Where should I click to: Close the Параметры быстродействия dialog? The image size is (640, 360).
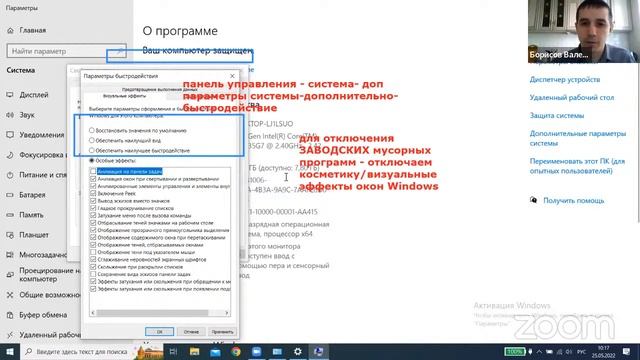pyautogui.click(x=232, y=76)
